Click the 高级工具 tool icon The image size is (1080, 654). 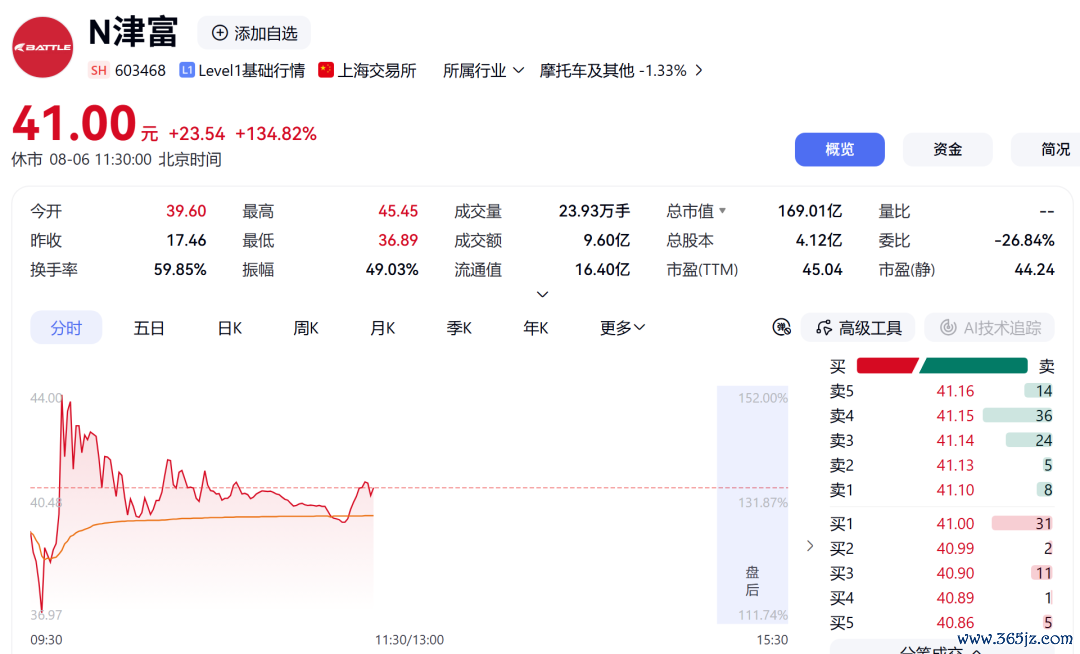pyautogui.click(x=824, y=328)
